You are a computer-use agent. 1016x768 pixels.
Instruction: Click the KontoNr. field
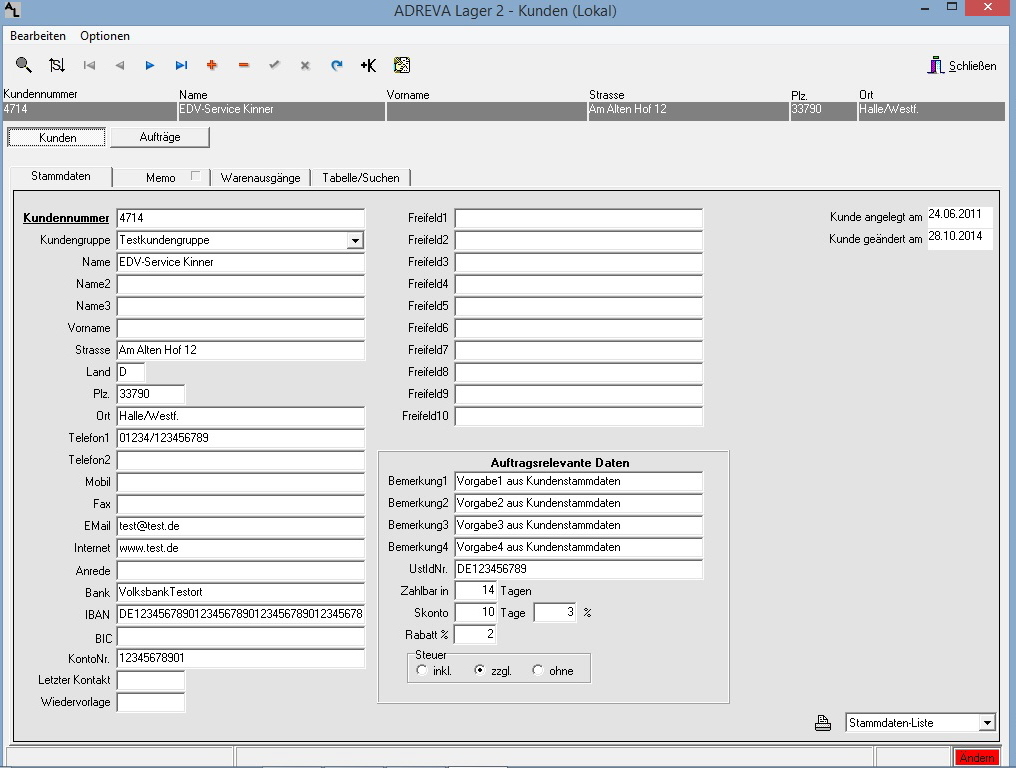pos(240,658)
